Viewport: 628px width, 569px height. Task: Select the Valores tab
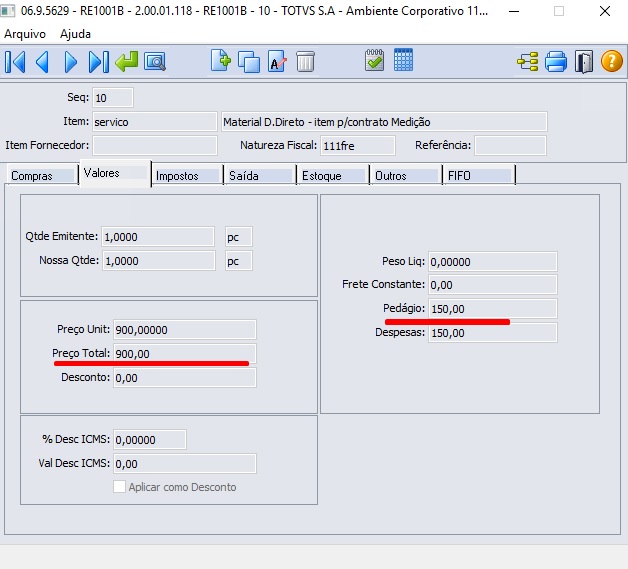pyautogui.click(x=115, y=173)
